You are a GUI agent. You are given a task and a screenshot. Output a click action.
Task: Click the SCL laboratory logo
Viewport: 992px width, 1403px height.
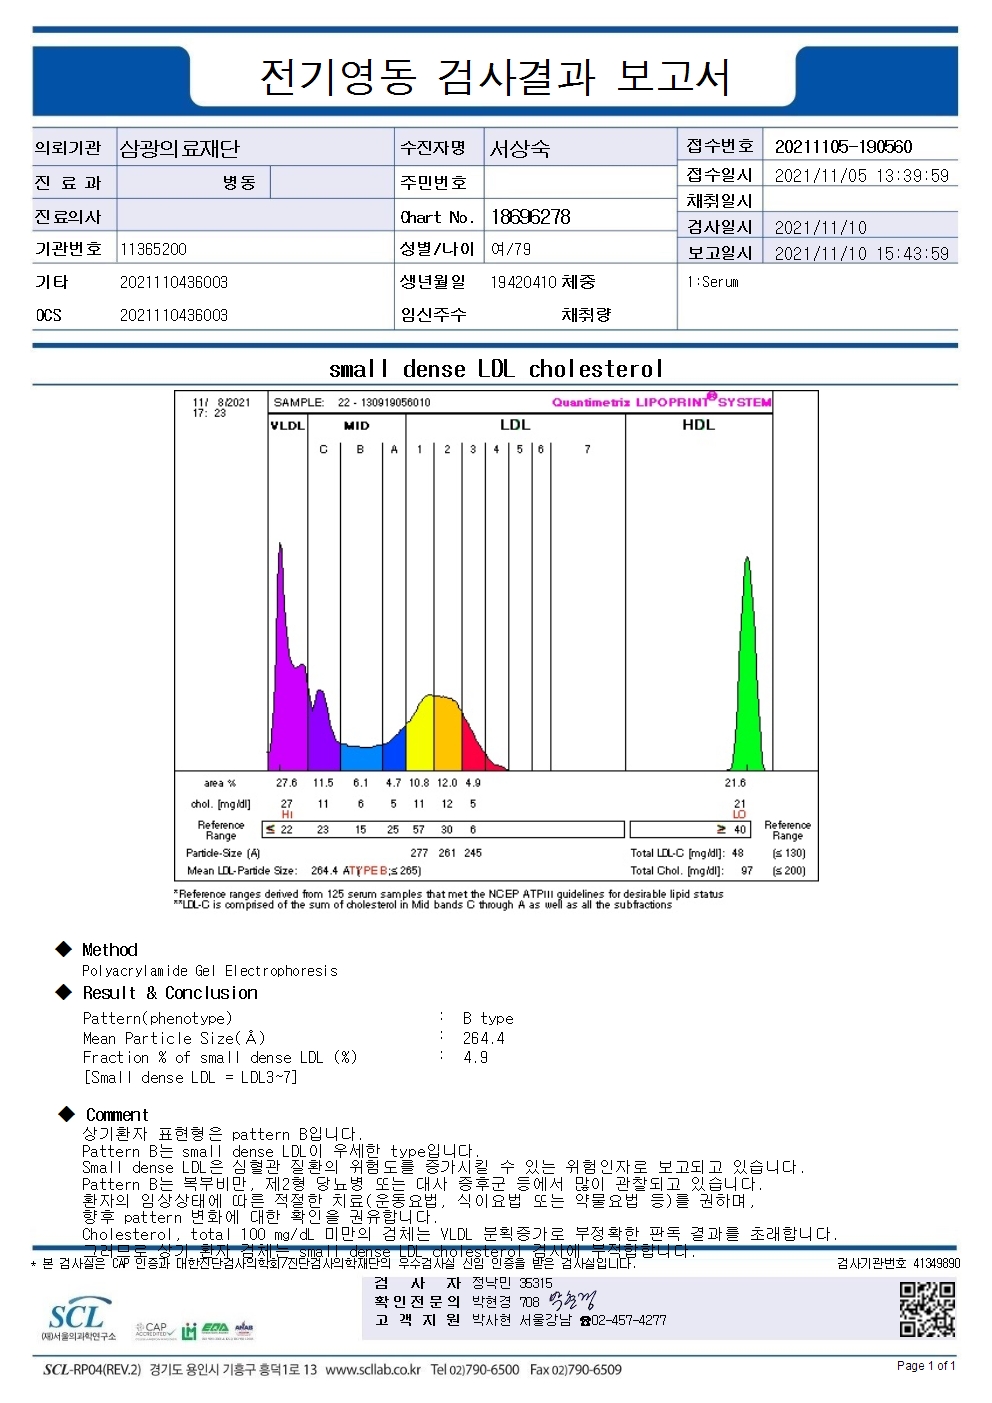[x=78, y=1320]
